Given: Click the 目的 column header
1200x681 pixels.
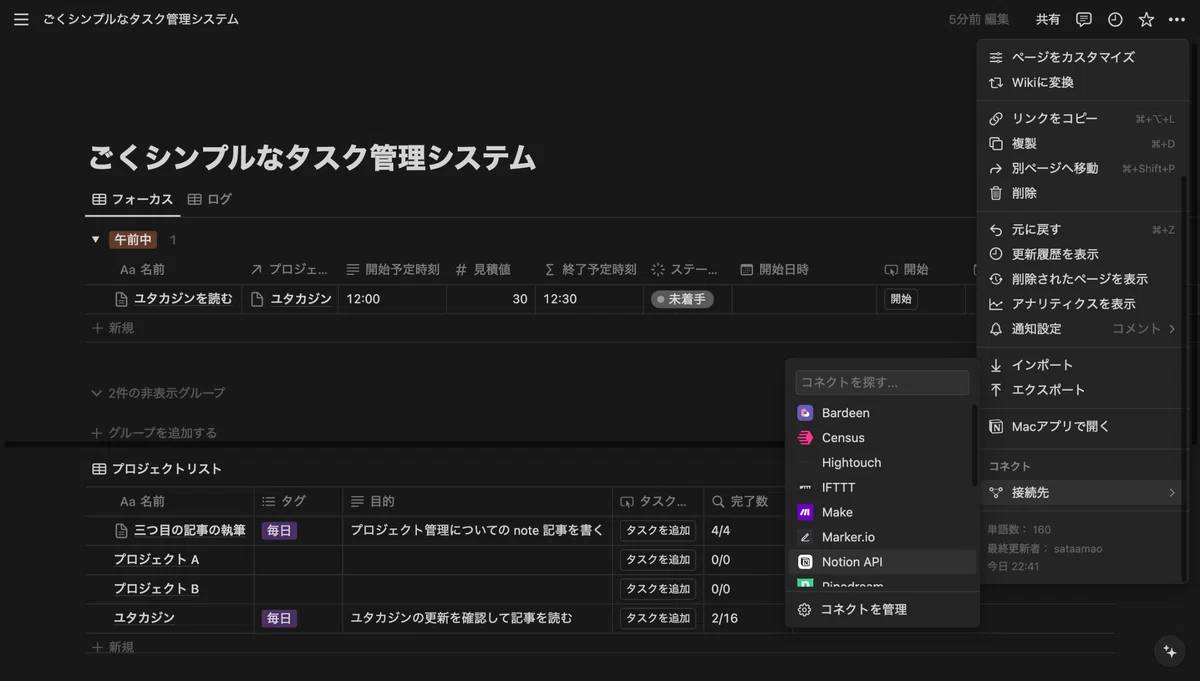Looking at the screenshot, I should pyautogui.click(x=478, y=502).
